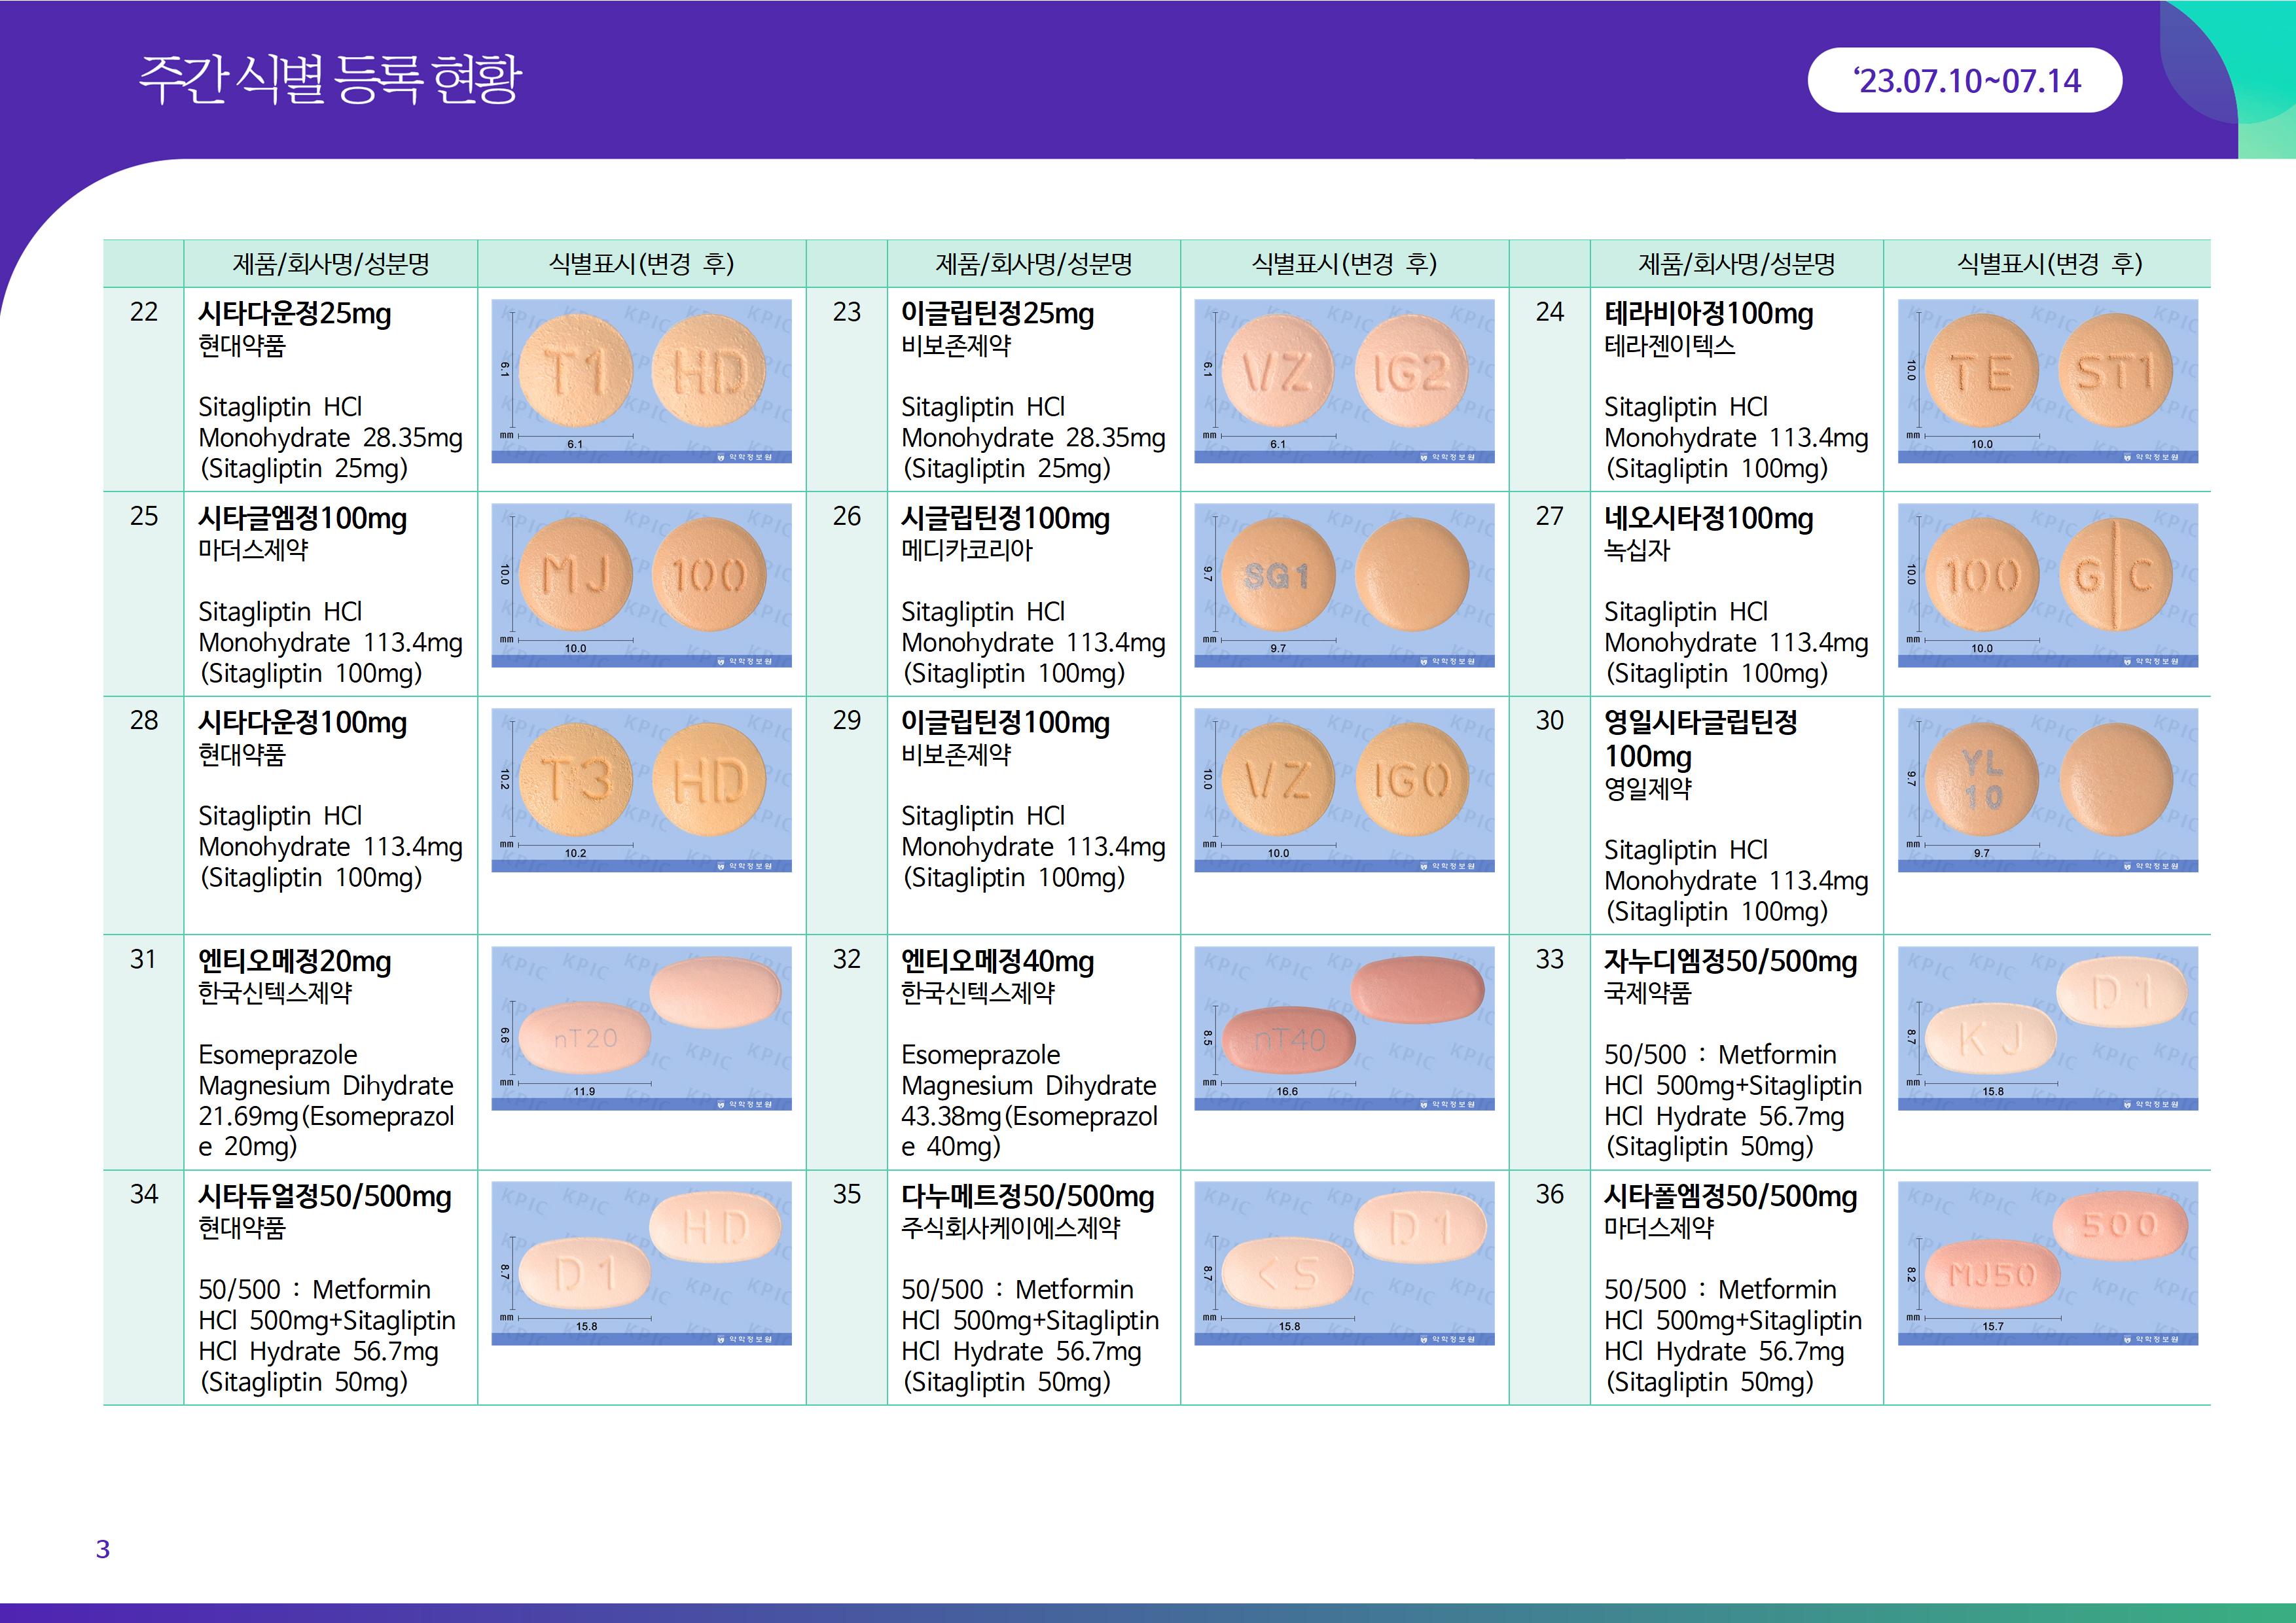Image resolution: width=2296 pixels, height=1623 pixels.
Task: Click the 100 G|C tablet image
Action: tap(2047, 585)
